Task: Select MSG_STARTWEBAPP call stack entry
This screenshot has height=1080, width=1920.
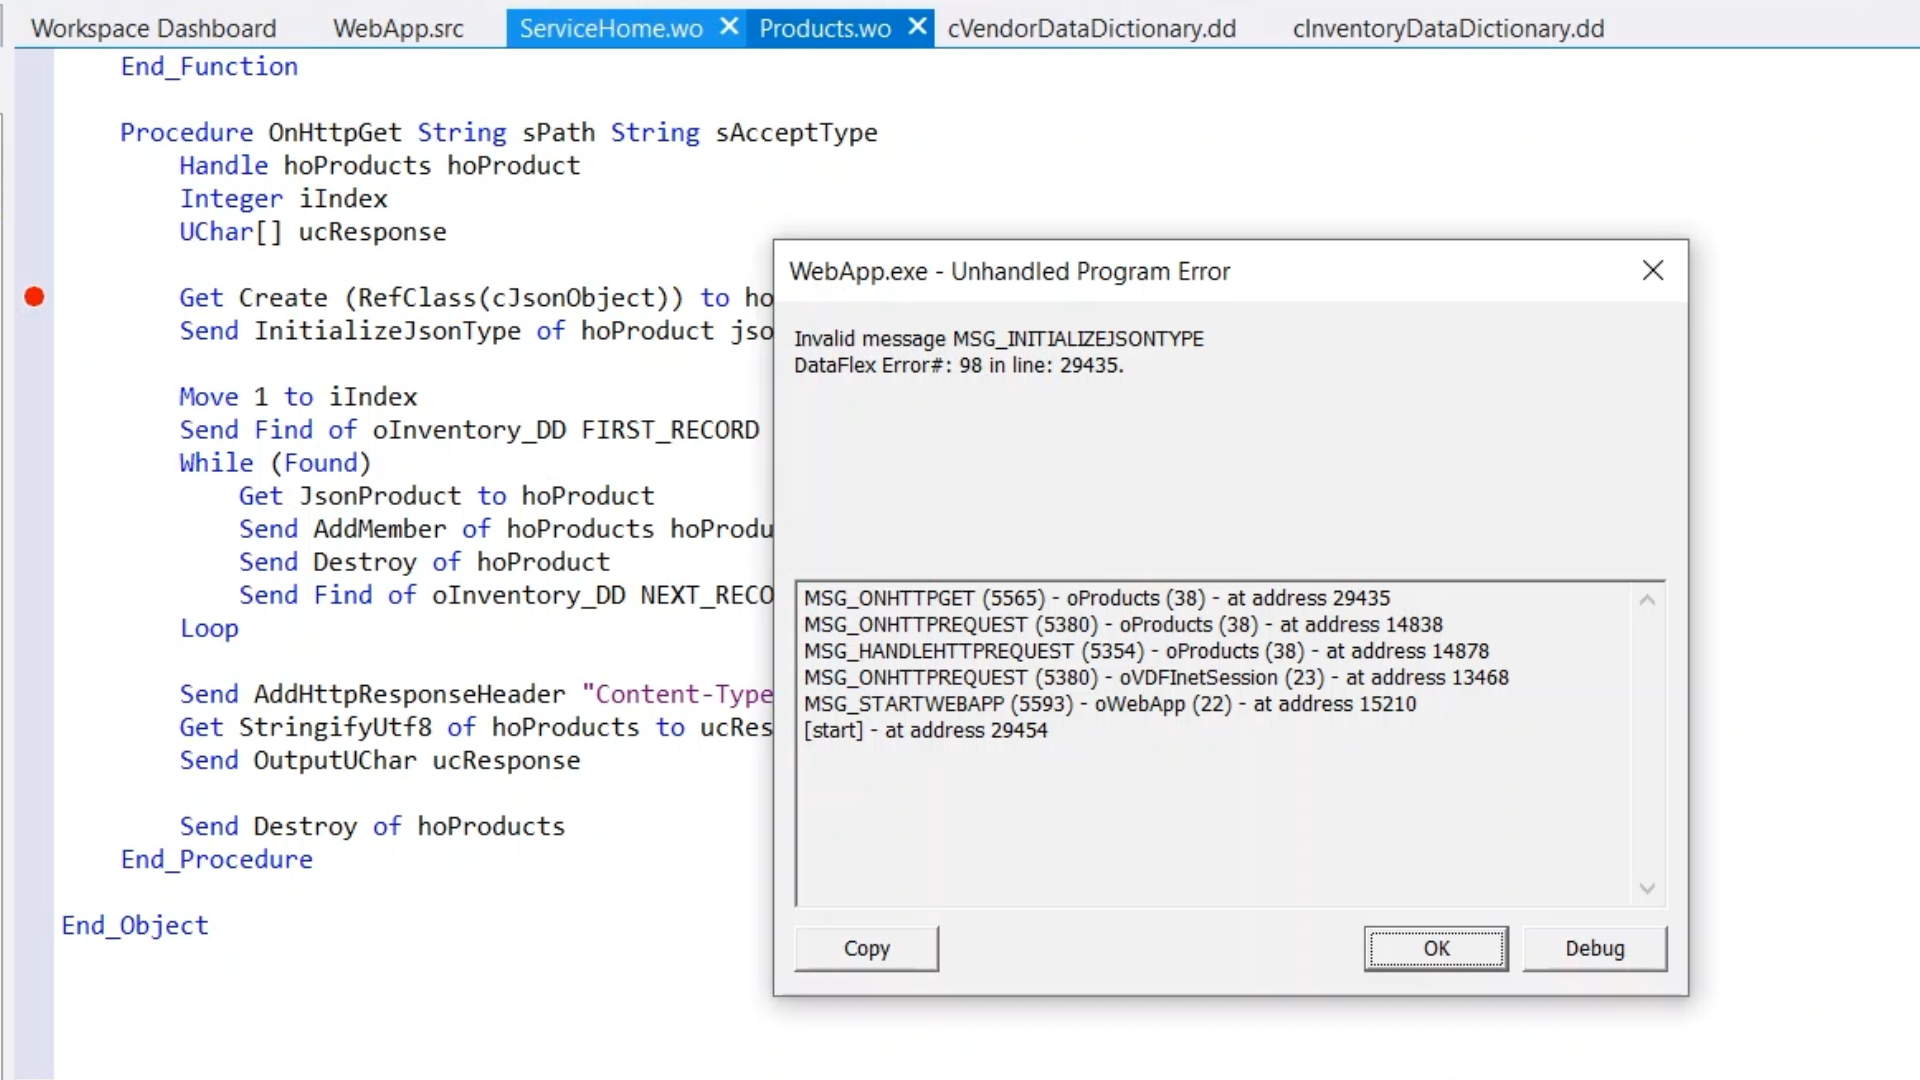Action: point(1109,704)
